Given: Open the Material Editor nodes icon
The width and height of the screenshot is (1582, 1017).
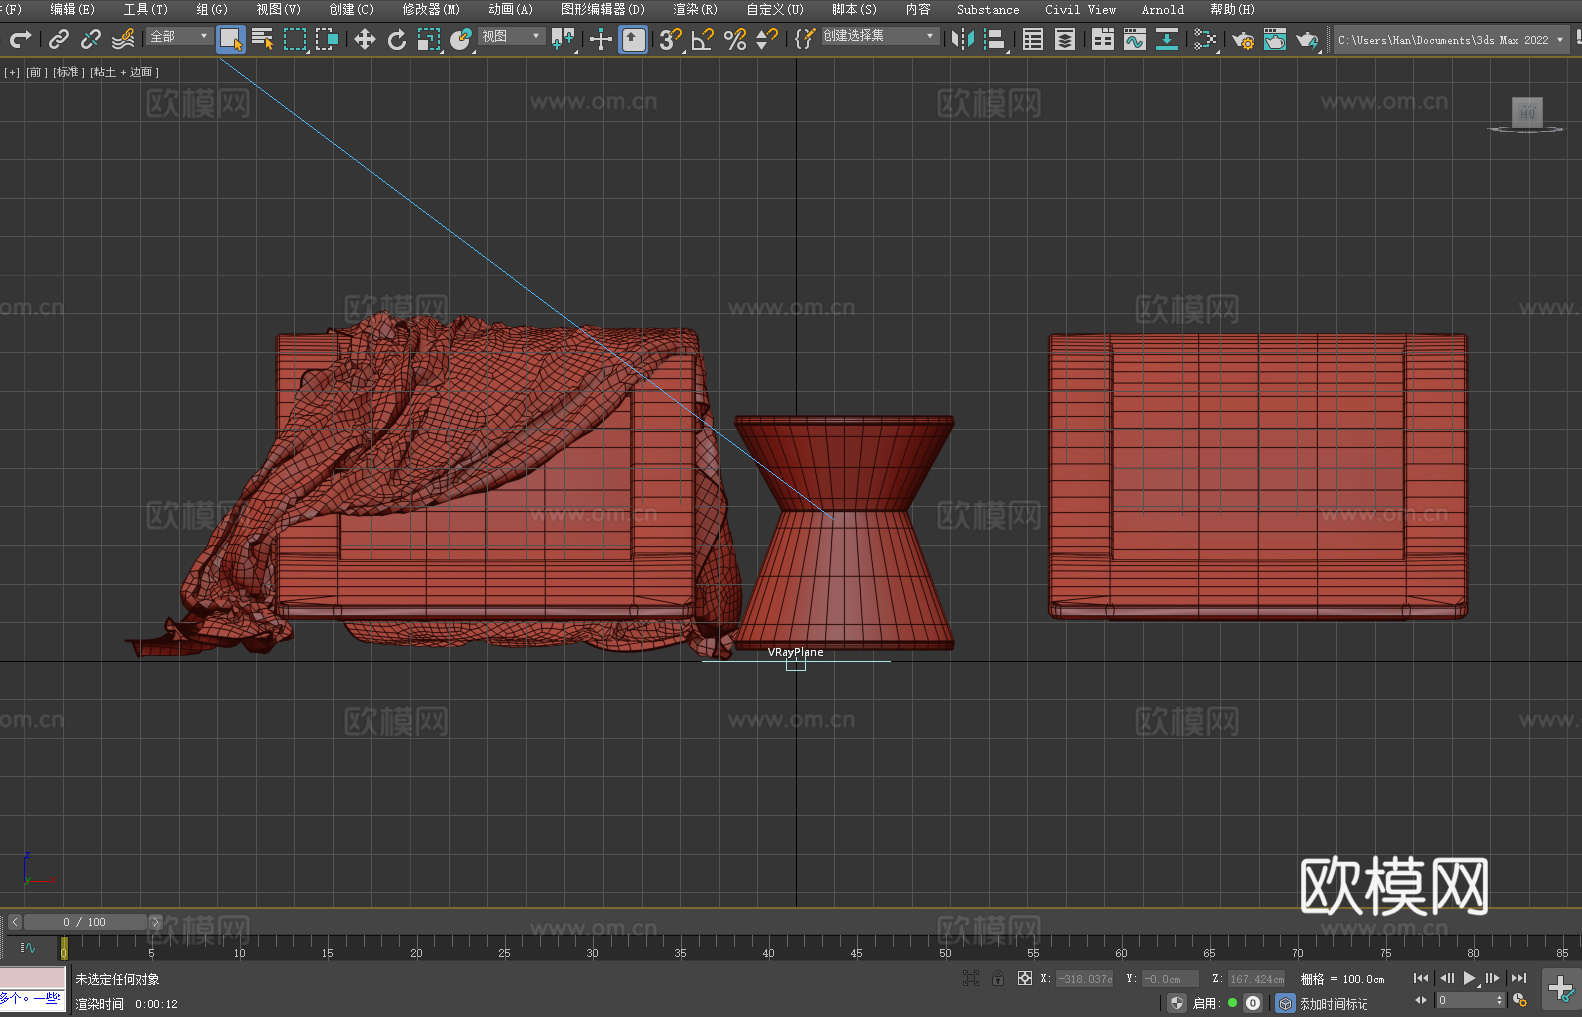Looking at the screenshot, I should (1205, 39).
